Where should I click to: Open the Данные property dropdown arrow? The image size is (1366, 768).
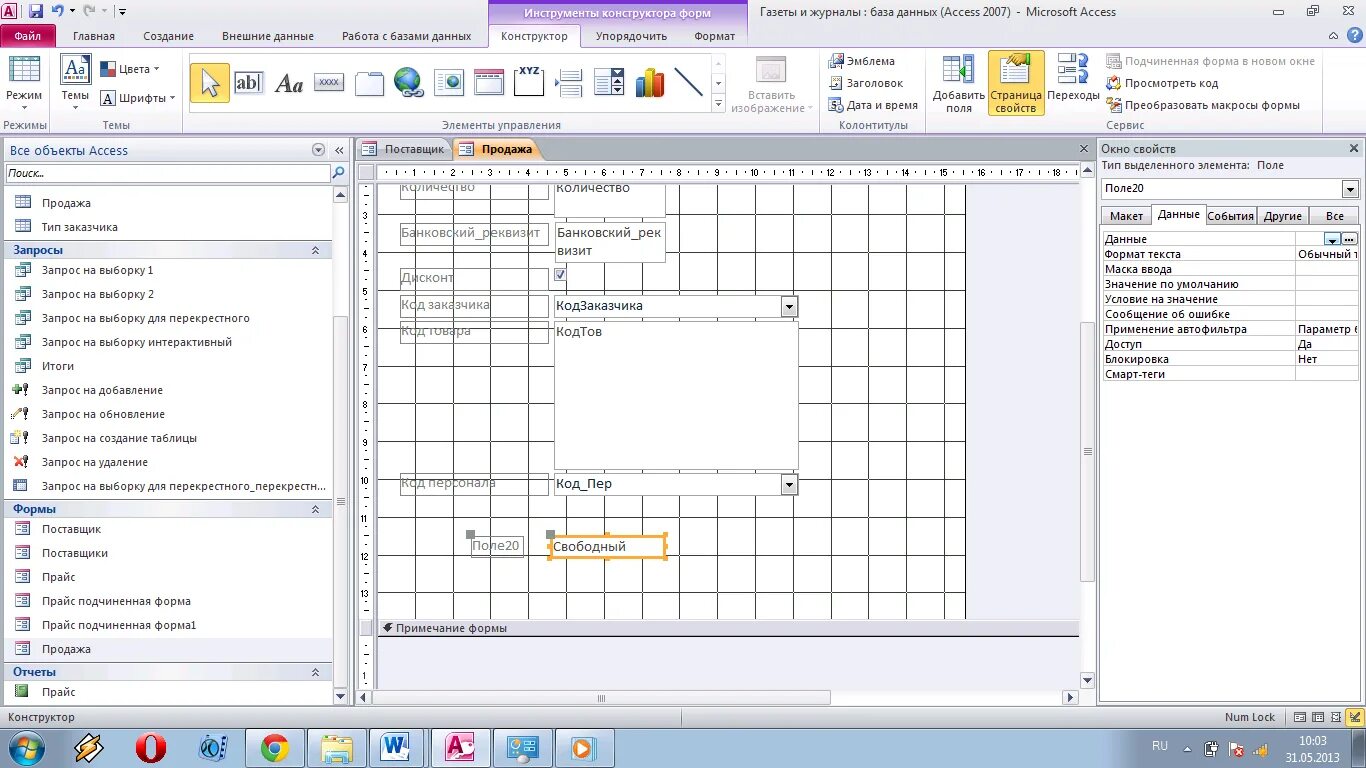tap(1332, 239)
